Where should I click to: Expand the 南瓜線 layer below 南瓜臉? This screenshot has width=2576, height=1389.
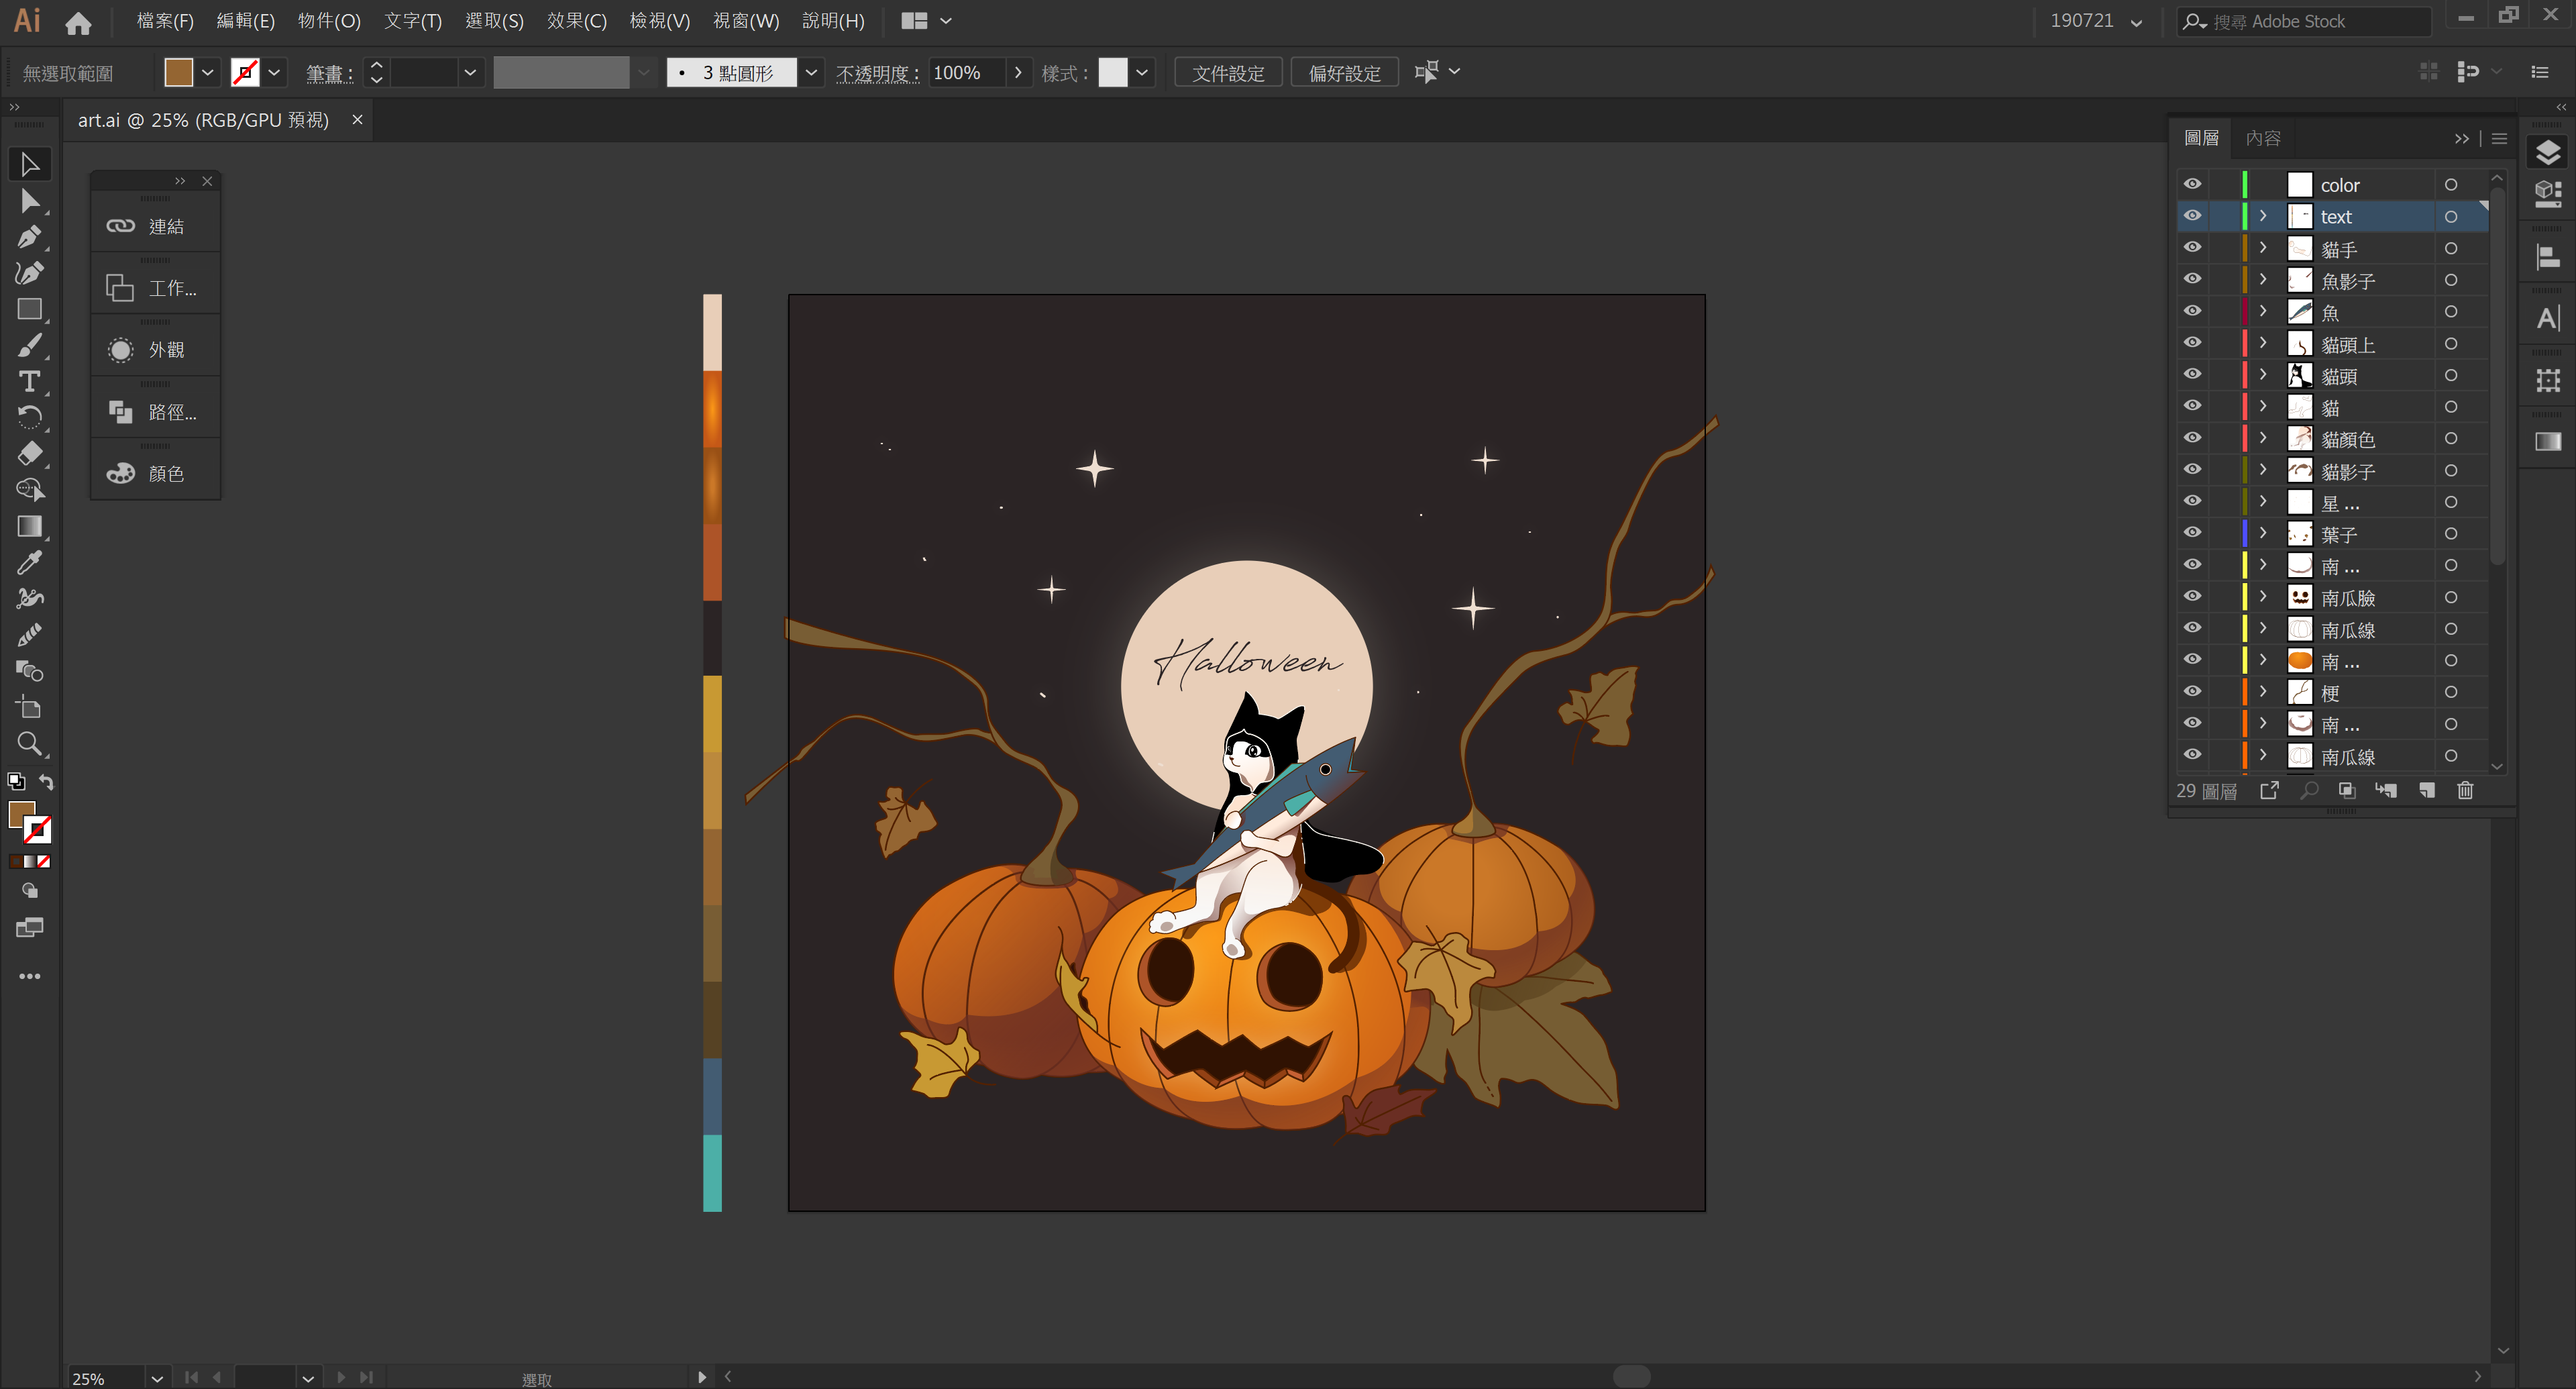pos(2263,628)
